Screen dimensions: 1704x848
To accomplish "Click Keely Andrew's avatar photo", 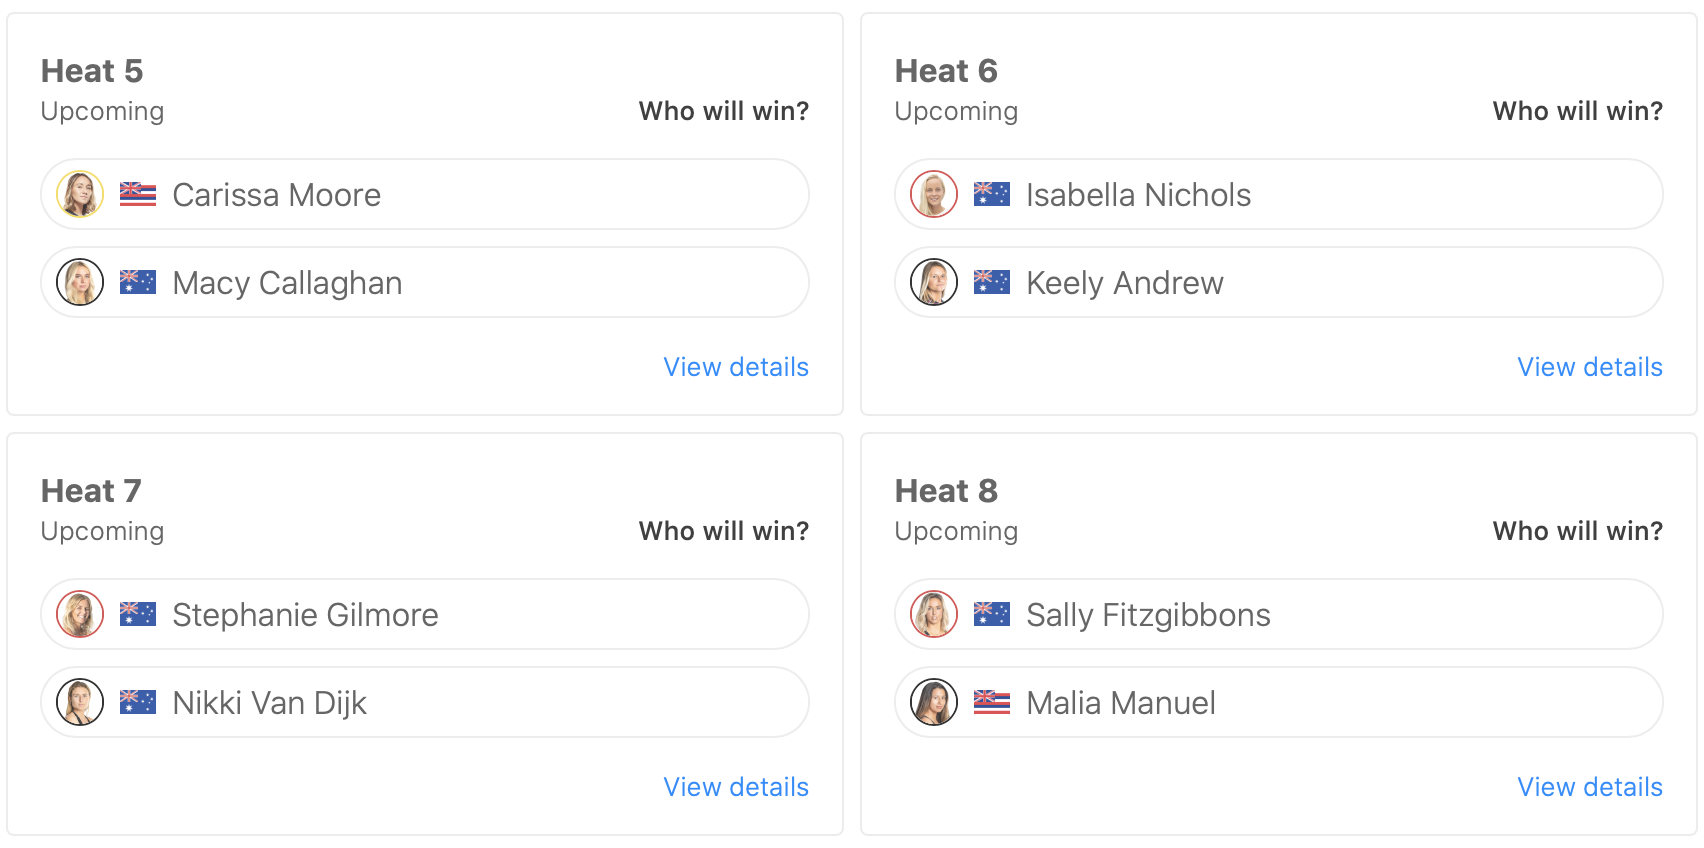I will [934, 282].
